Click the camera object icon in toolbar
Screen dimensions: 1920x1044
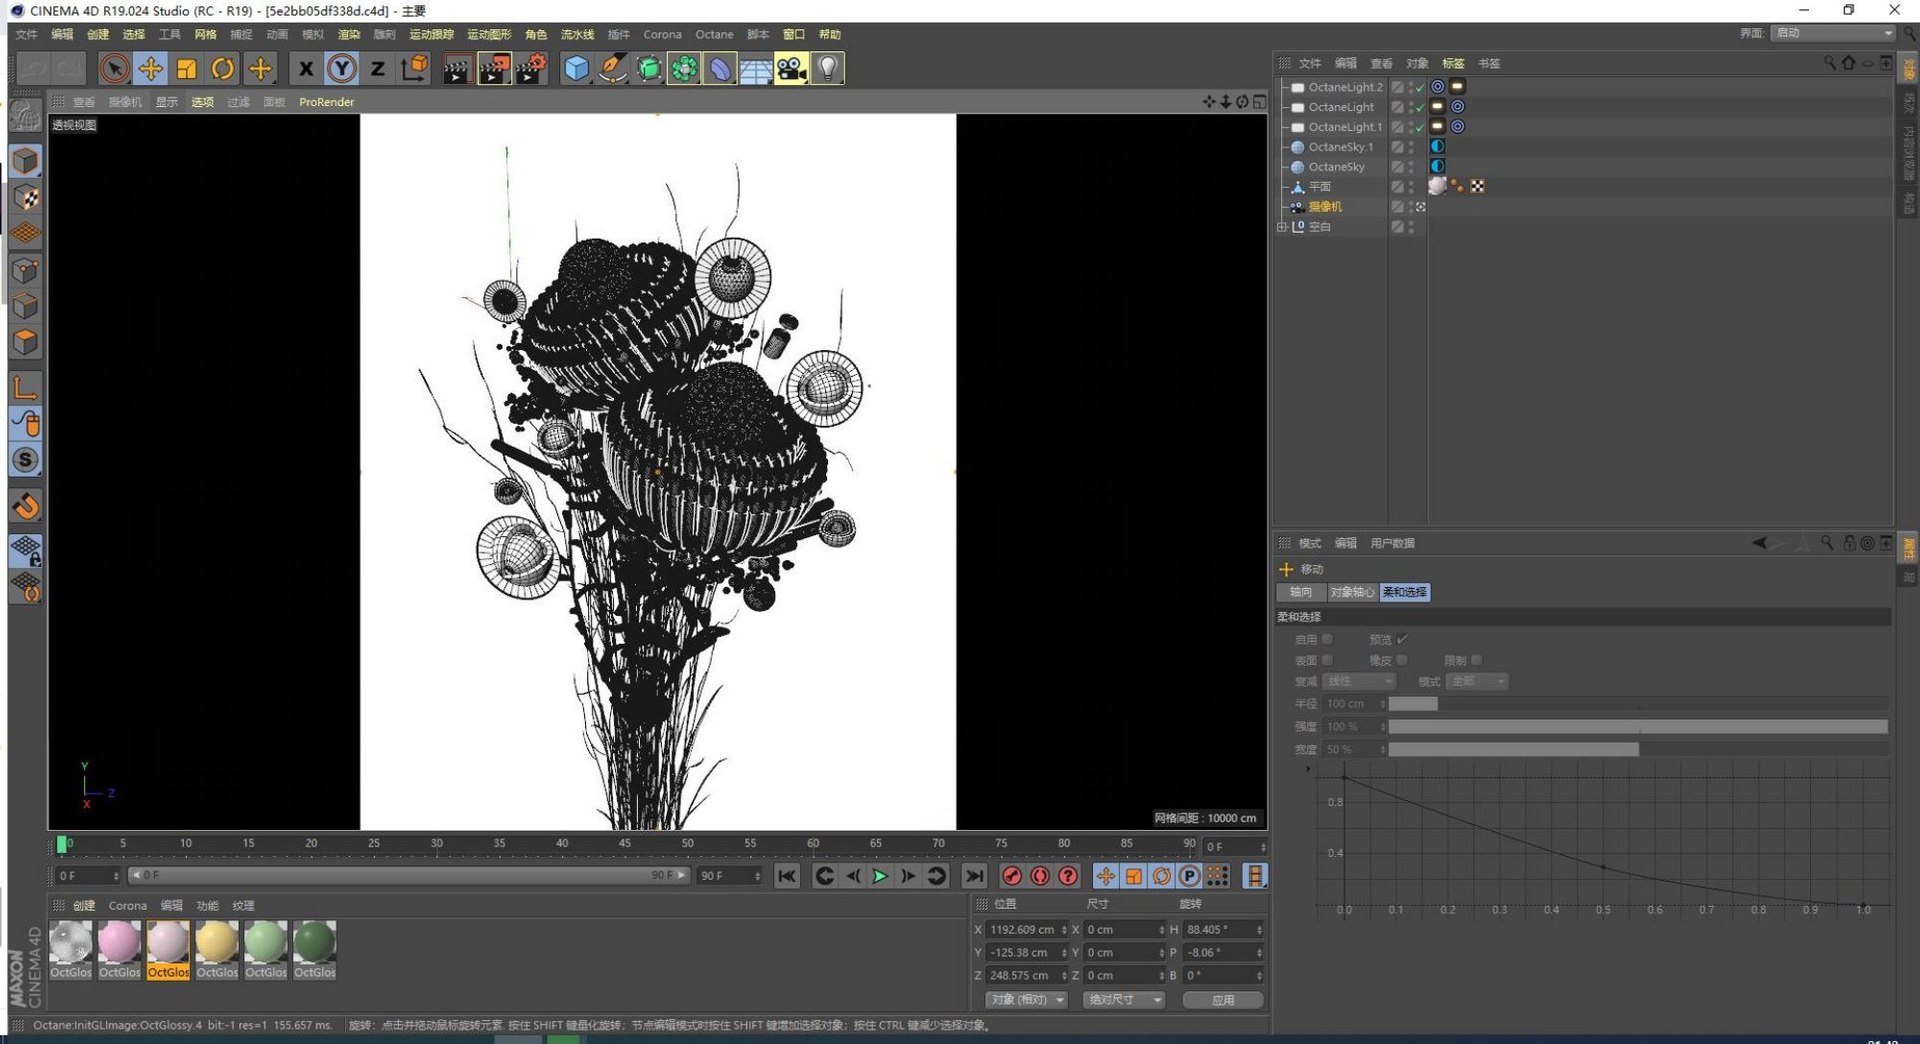pyautogui.click(x=791, y=69)
